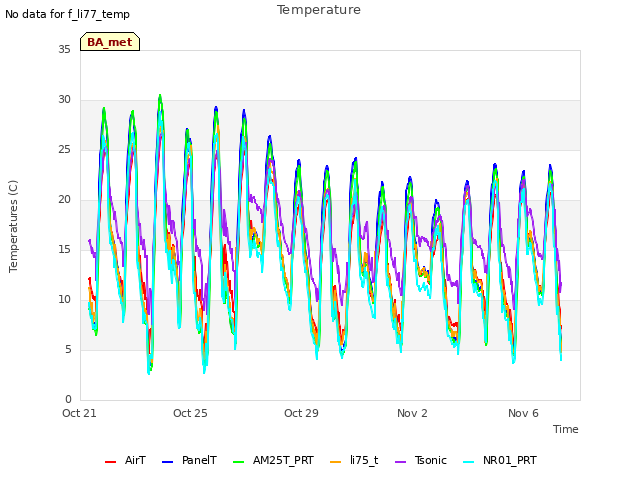The width and height of the screenshot is (640, 480).
Task: Click the blue PanelT color marker
Action: (x=167, y=462)
